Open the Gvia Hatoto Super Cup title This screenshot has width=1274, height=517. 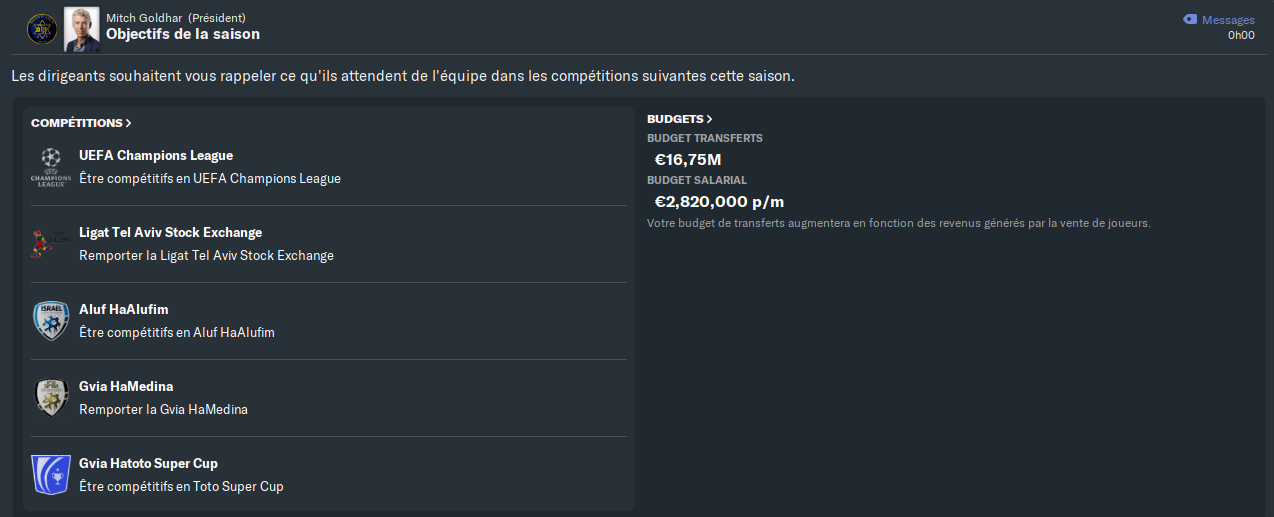[x=148, y=464]
